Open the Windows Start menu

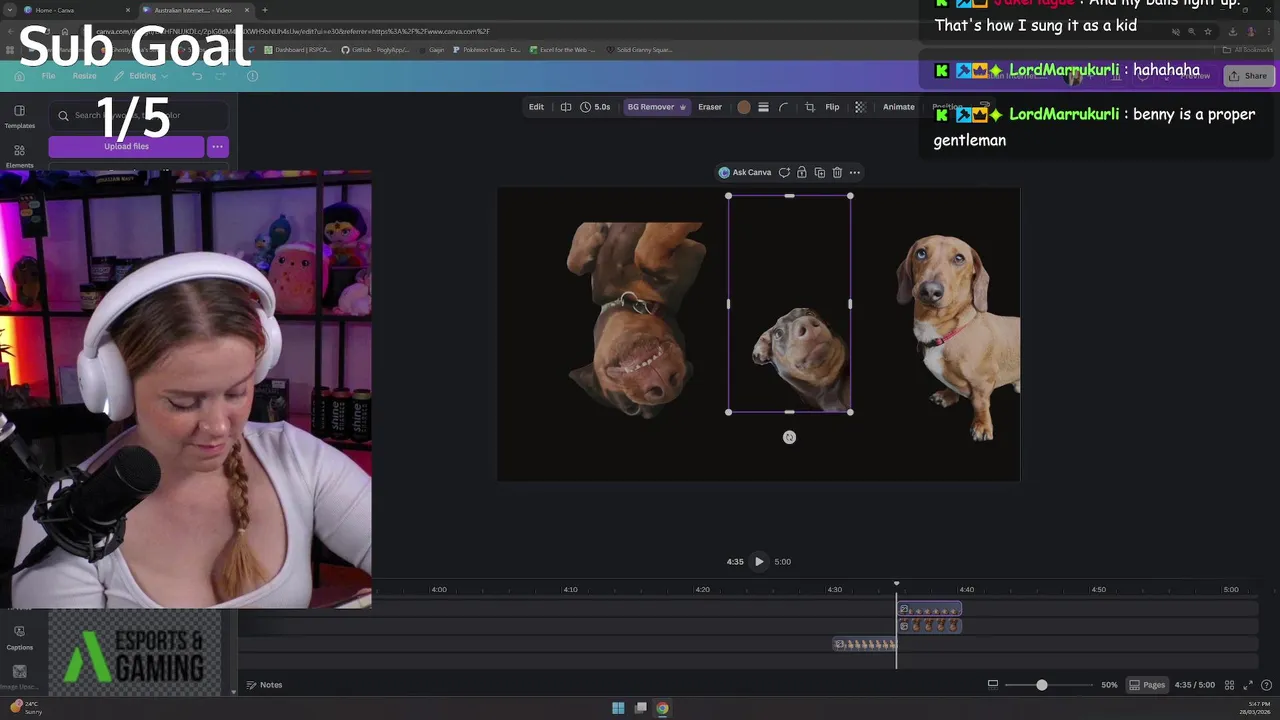[x=618, y=708]
